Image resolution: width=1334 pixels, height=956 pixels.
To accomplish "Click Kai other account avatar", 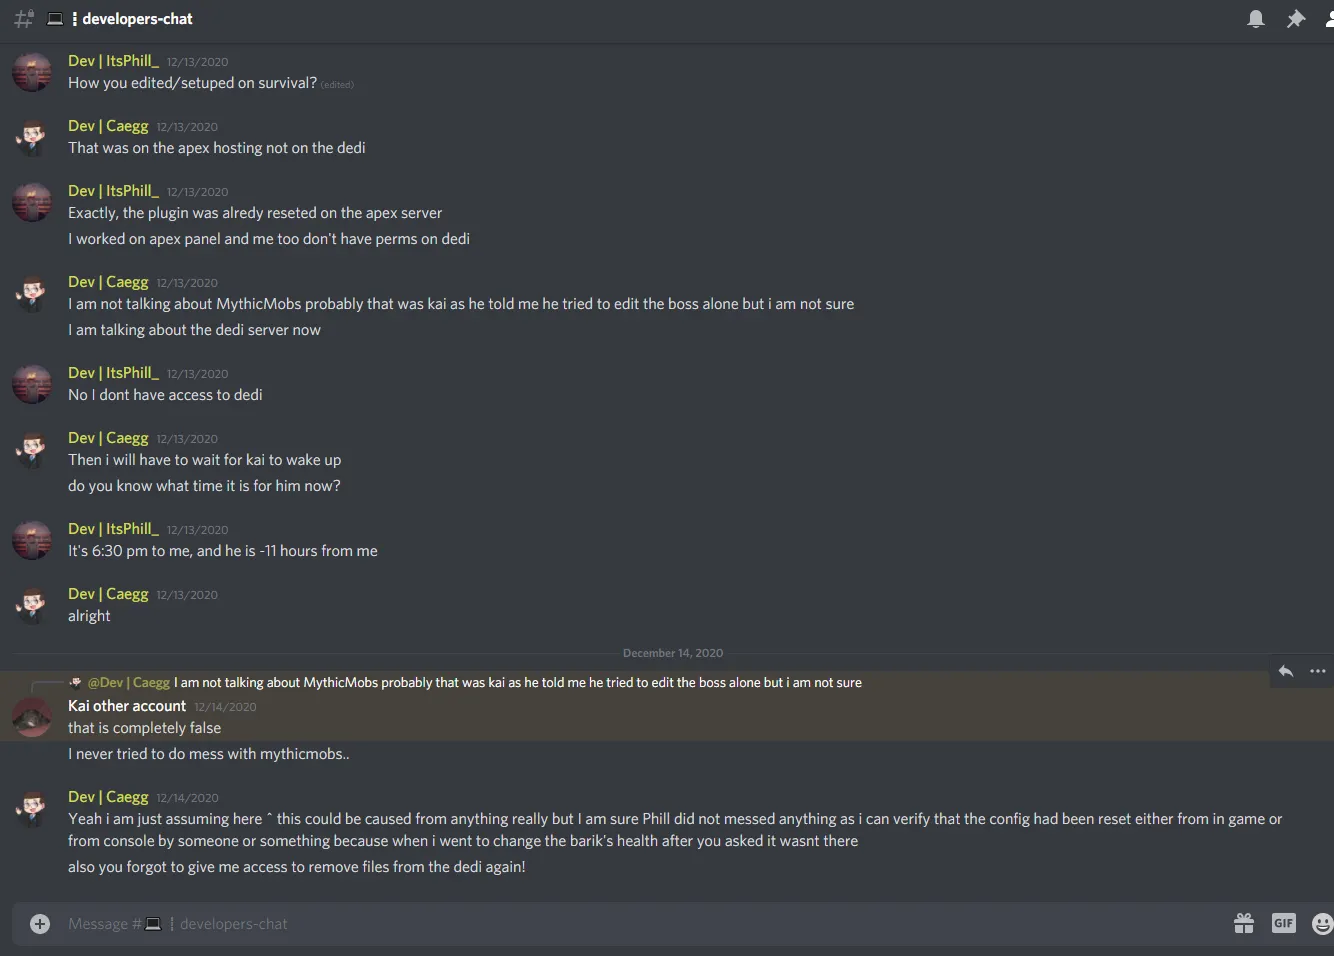I will point(32,717).
